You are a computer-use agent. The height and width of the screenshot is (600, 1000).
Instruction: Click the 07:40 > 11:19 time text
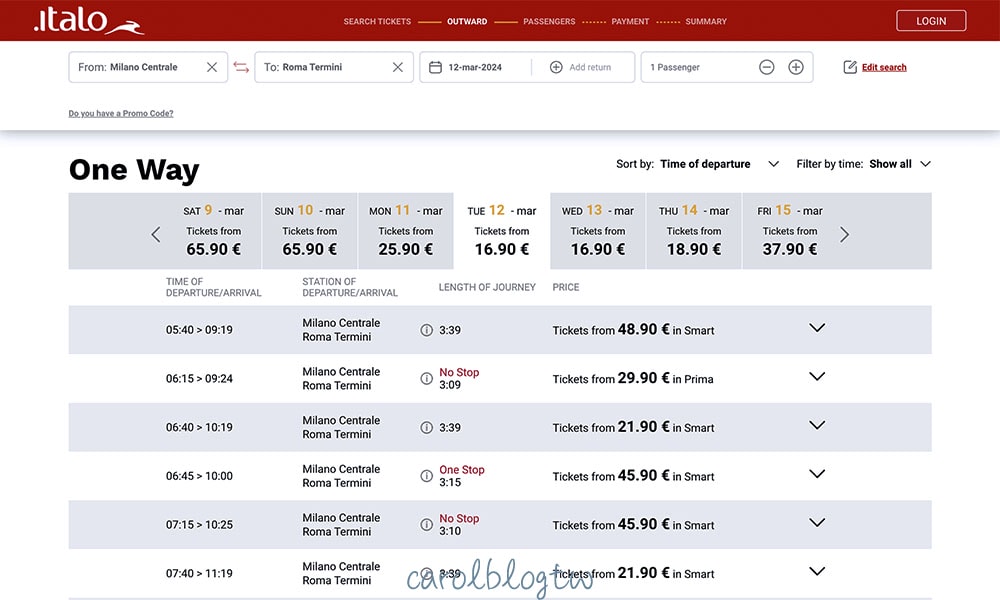click(x=199, y=573)
